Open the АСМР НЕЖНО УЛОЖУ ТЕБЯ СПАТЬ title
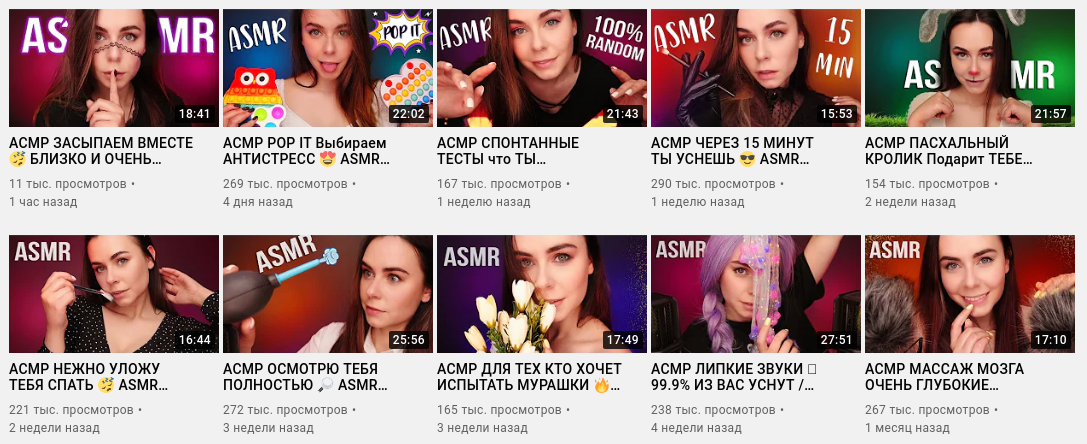1087x444 pixels. pos(89,377)
